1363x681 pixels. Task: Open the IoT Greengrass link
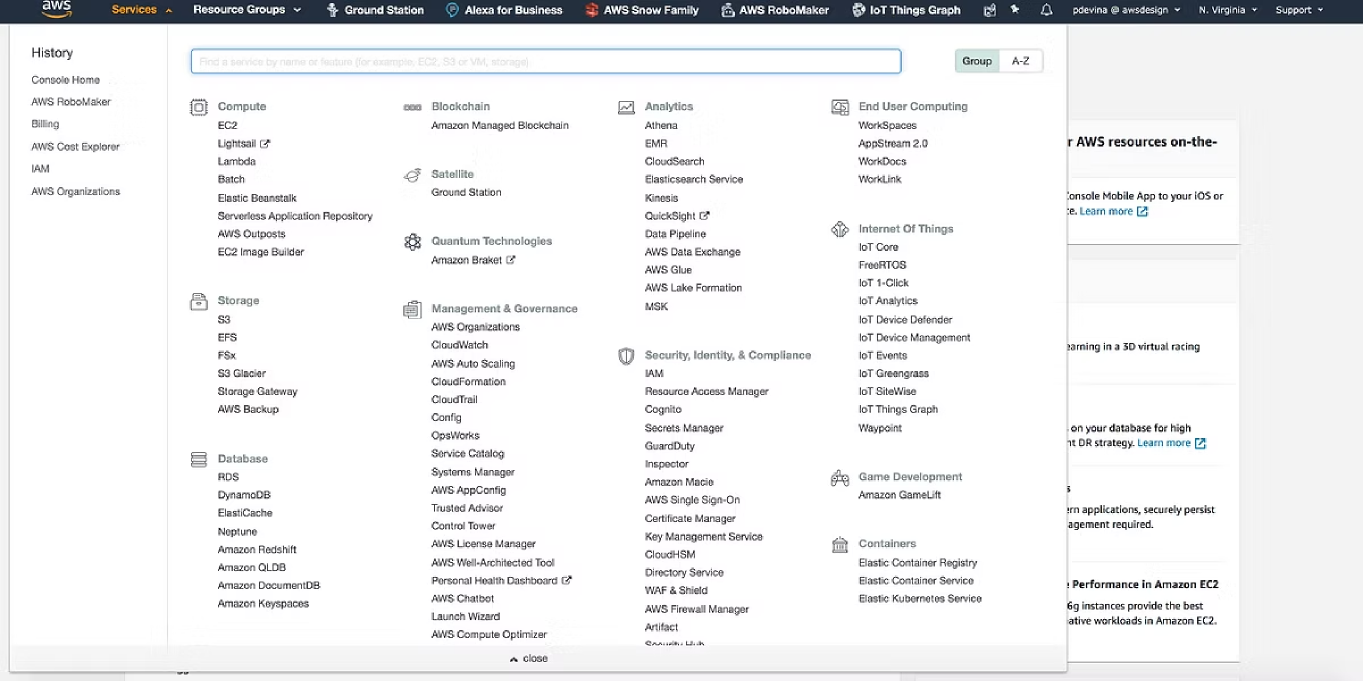click(894, 374)
